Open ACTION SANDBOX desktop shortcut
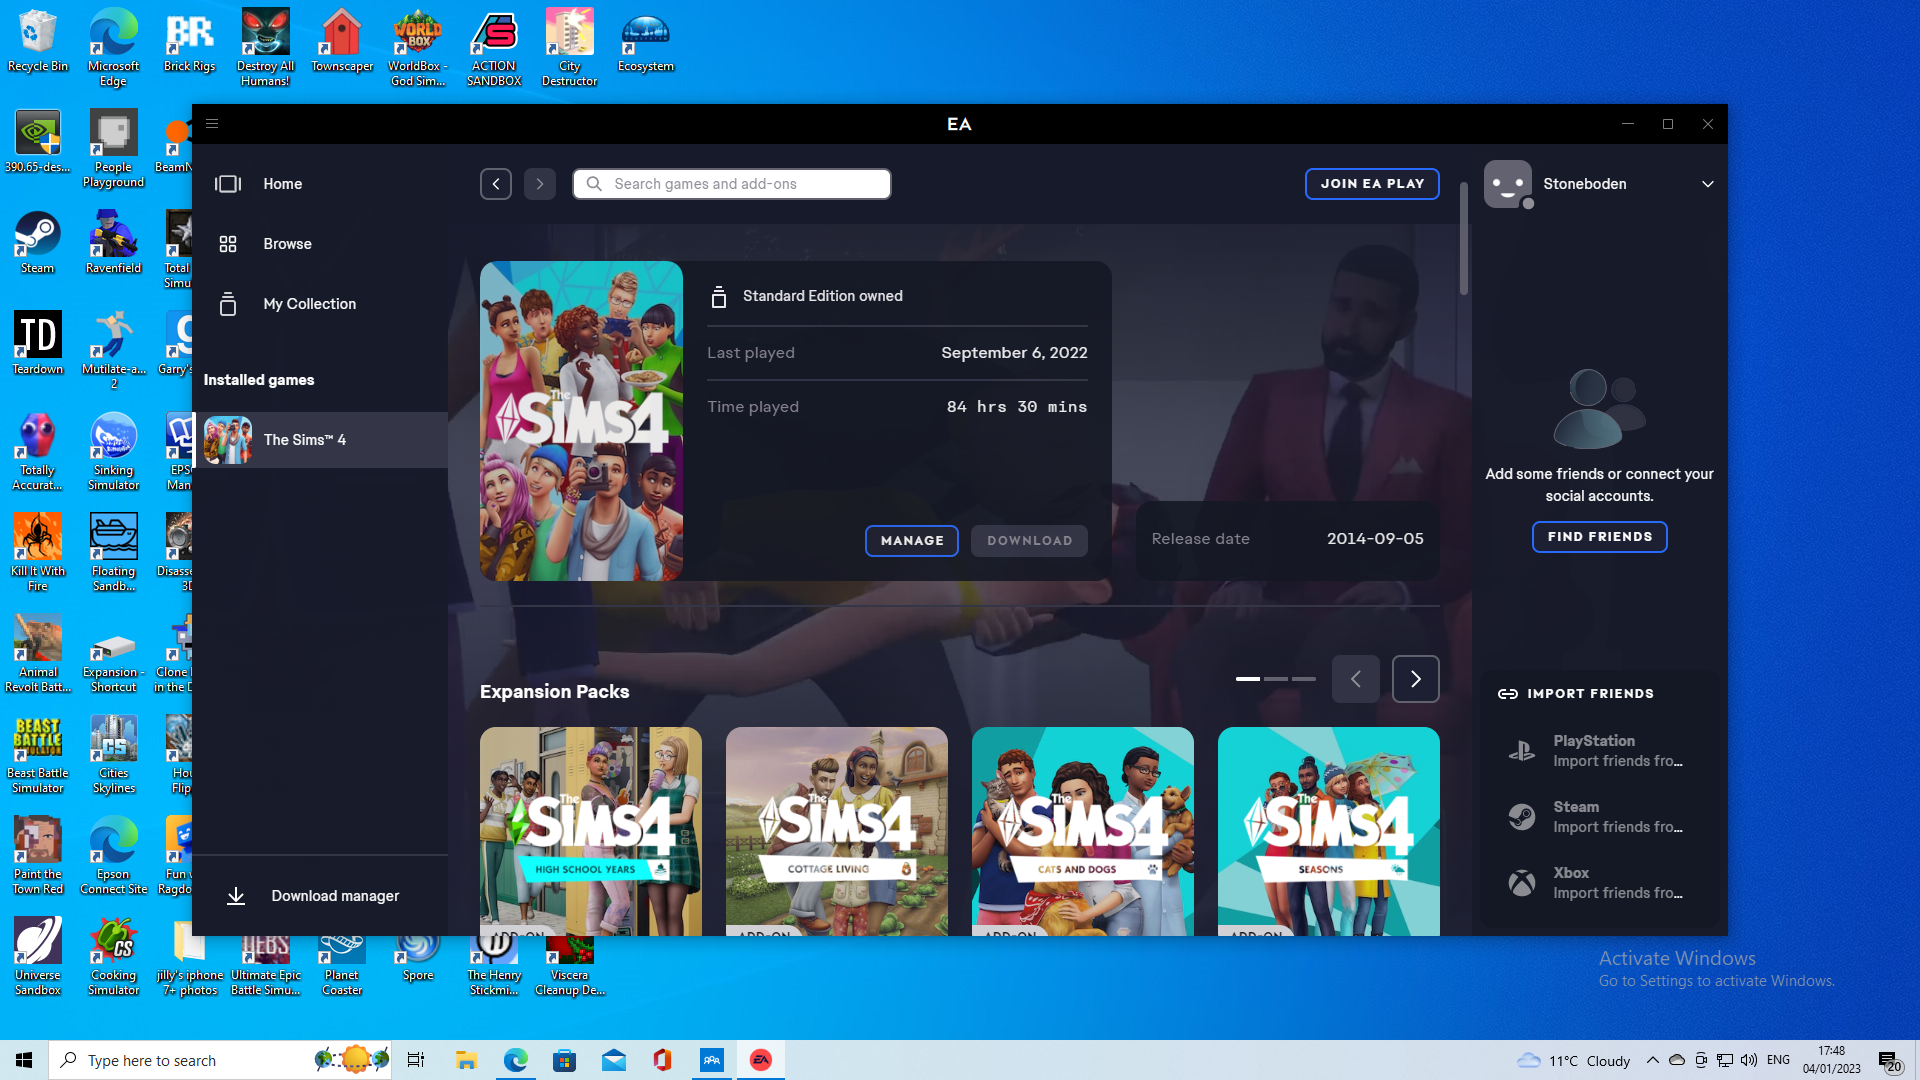The image size is (1920, 1080). coord(494,48)
